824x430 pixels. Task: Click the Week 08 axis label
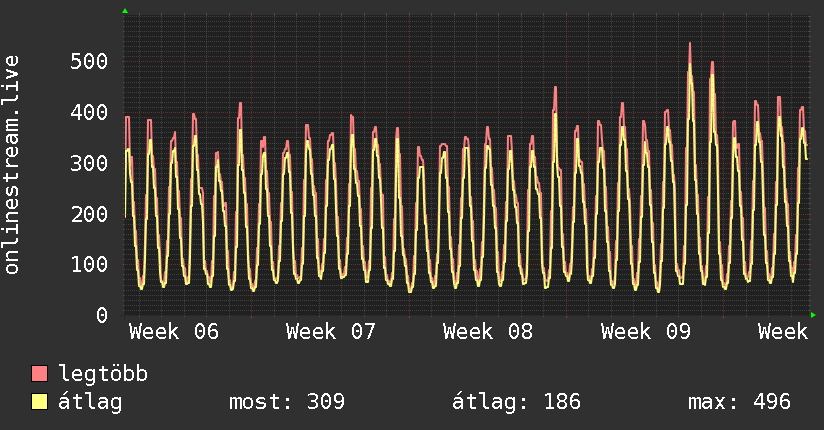[488, 332]
